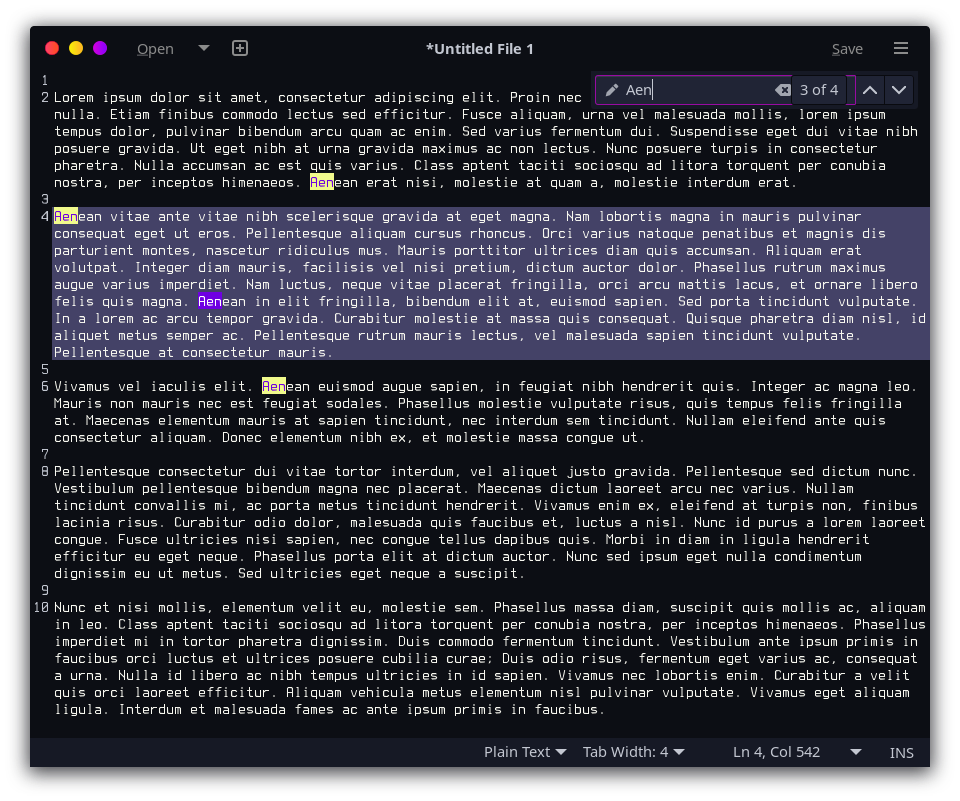This screenshot has width=960, height=801.
Task: Click empty line number 5 in gutter
Action: [45, 369]
